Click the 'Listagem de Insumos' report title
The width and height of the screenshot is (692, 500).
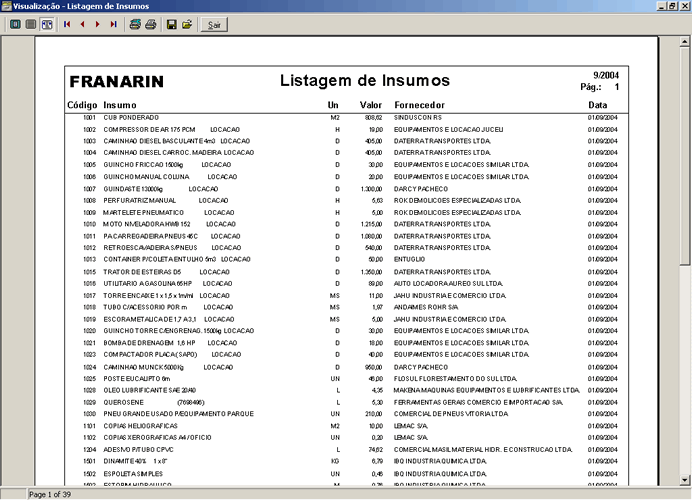tap(365, 80)
